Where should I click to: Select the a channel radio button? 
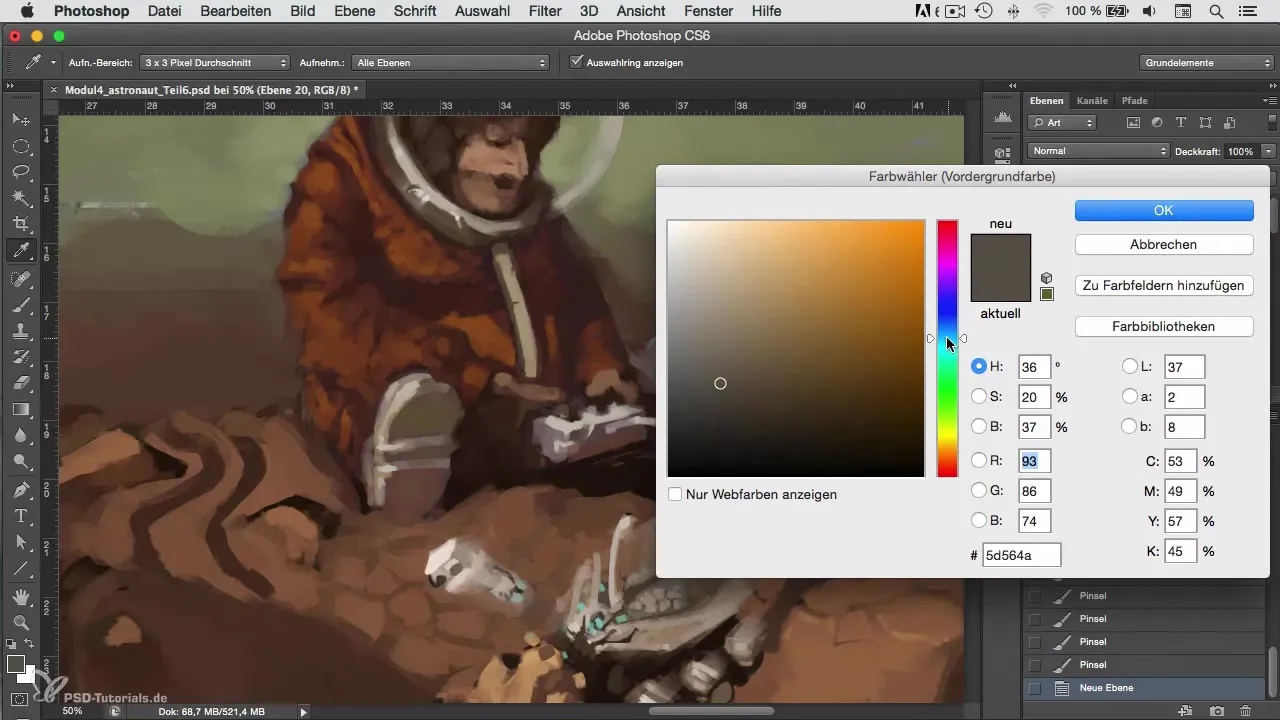[1130, 397]
